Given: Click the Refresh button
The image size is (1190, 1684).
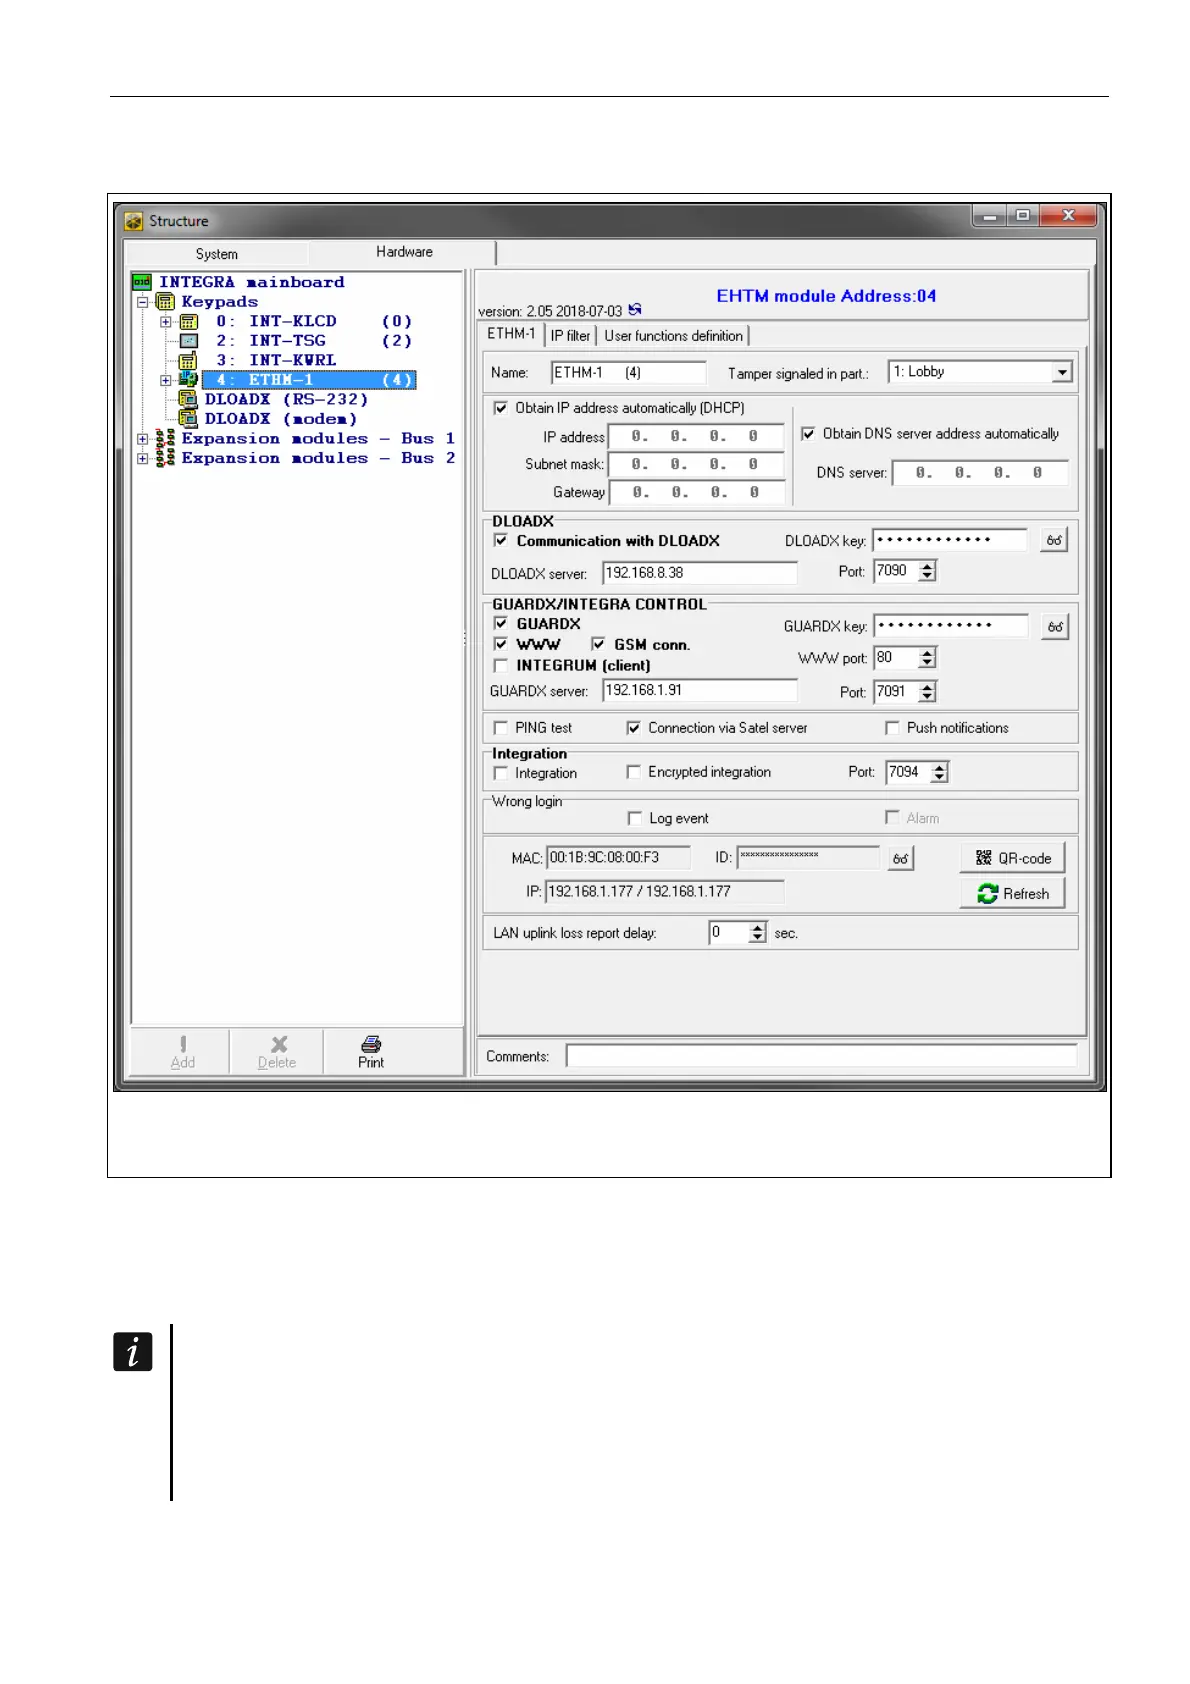Looking at the screenshot, I should [1012, 894].
